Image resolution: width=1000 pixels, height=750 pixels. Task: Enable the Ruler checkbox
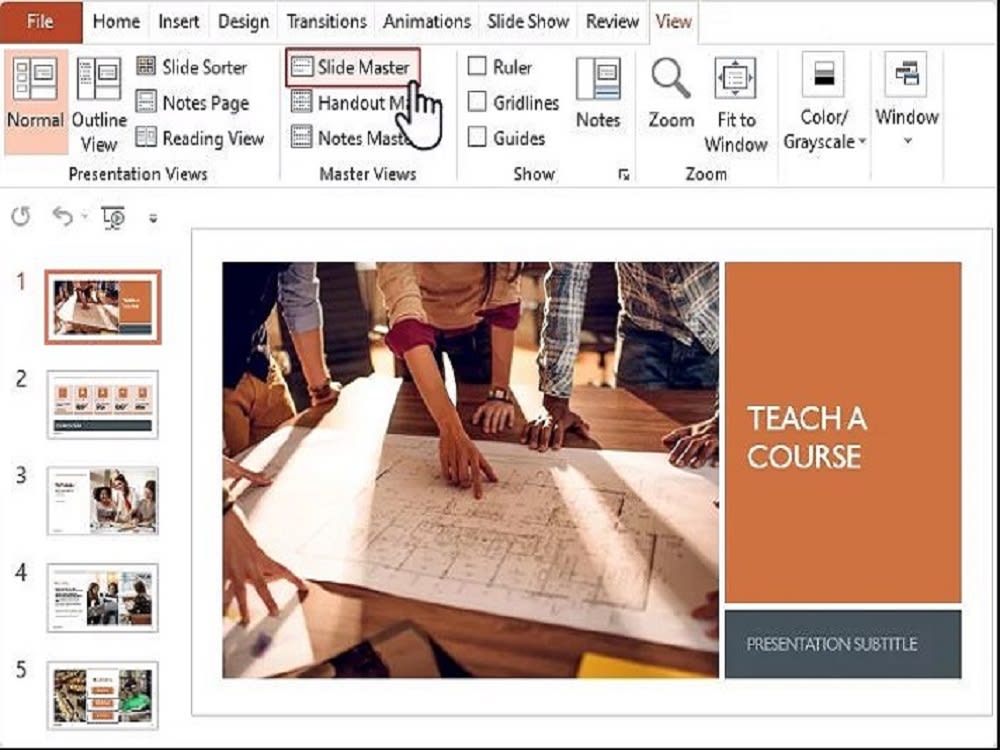(x=477, y=66)
